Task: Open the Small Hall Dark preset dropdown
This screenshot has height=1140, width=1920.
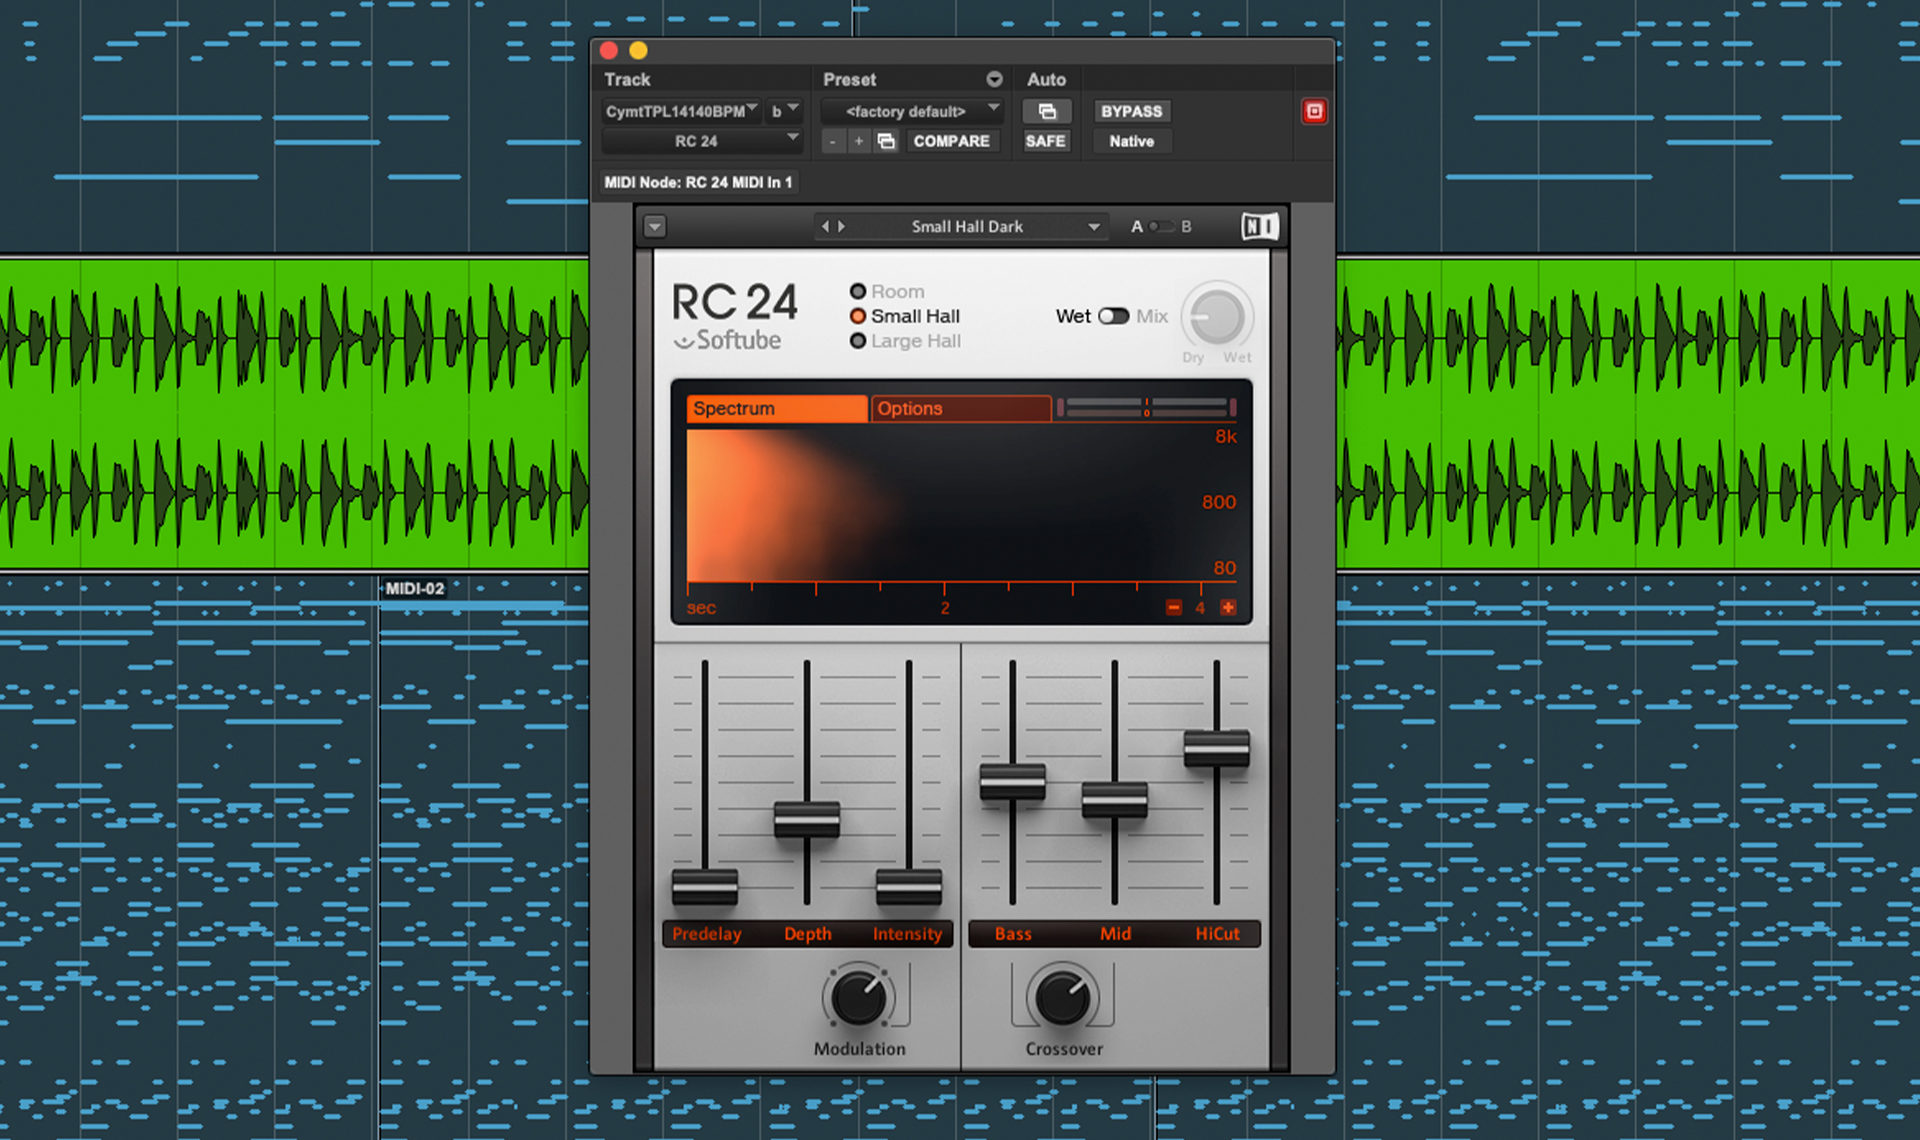Action: (x=1093, y=226)
